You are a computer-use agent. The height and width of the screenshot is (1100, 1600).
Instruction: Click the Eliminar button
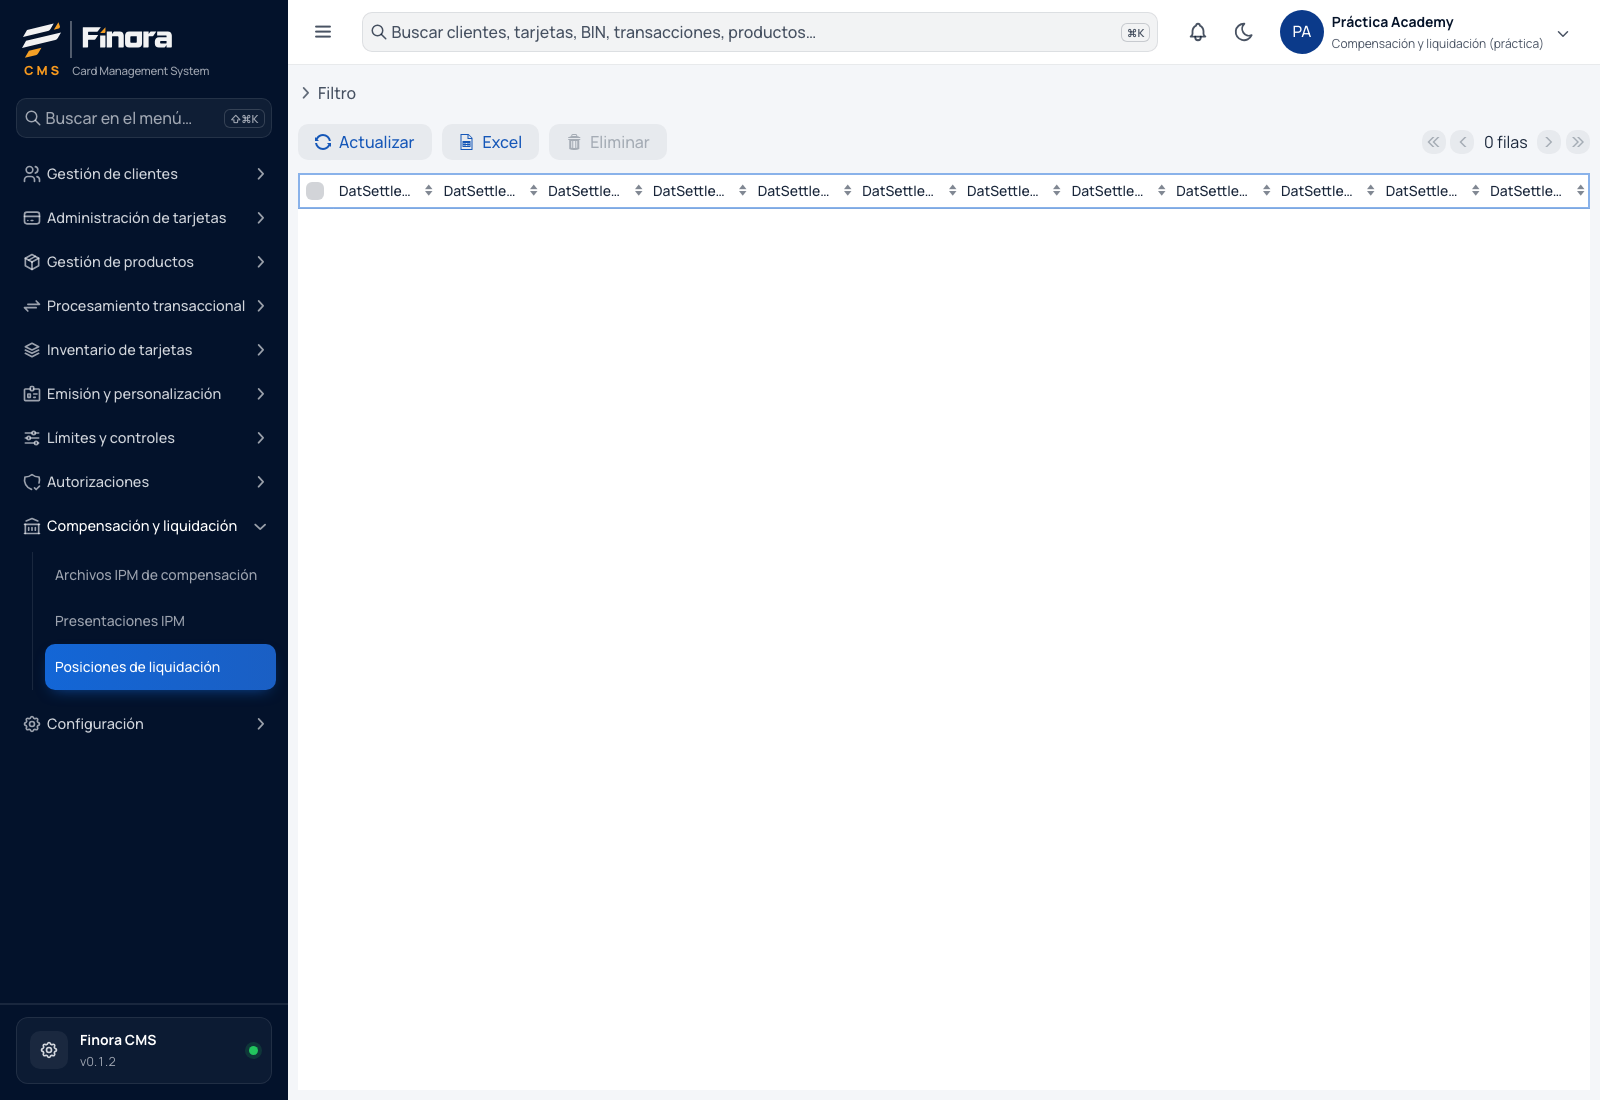tap(608, 142)
